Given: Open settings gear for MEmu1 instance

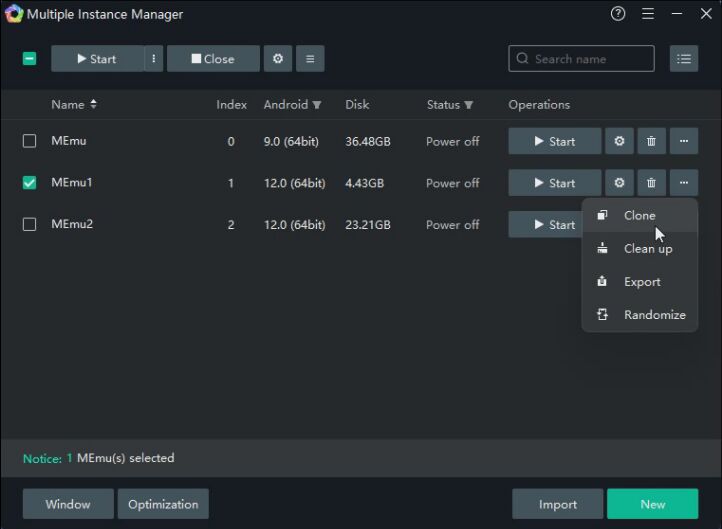Looking at the screenshot, I should [x=619, y=183].
